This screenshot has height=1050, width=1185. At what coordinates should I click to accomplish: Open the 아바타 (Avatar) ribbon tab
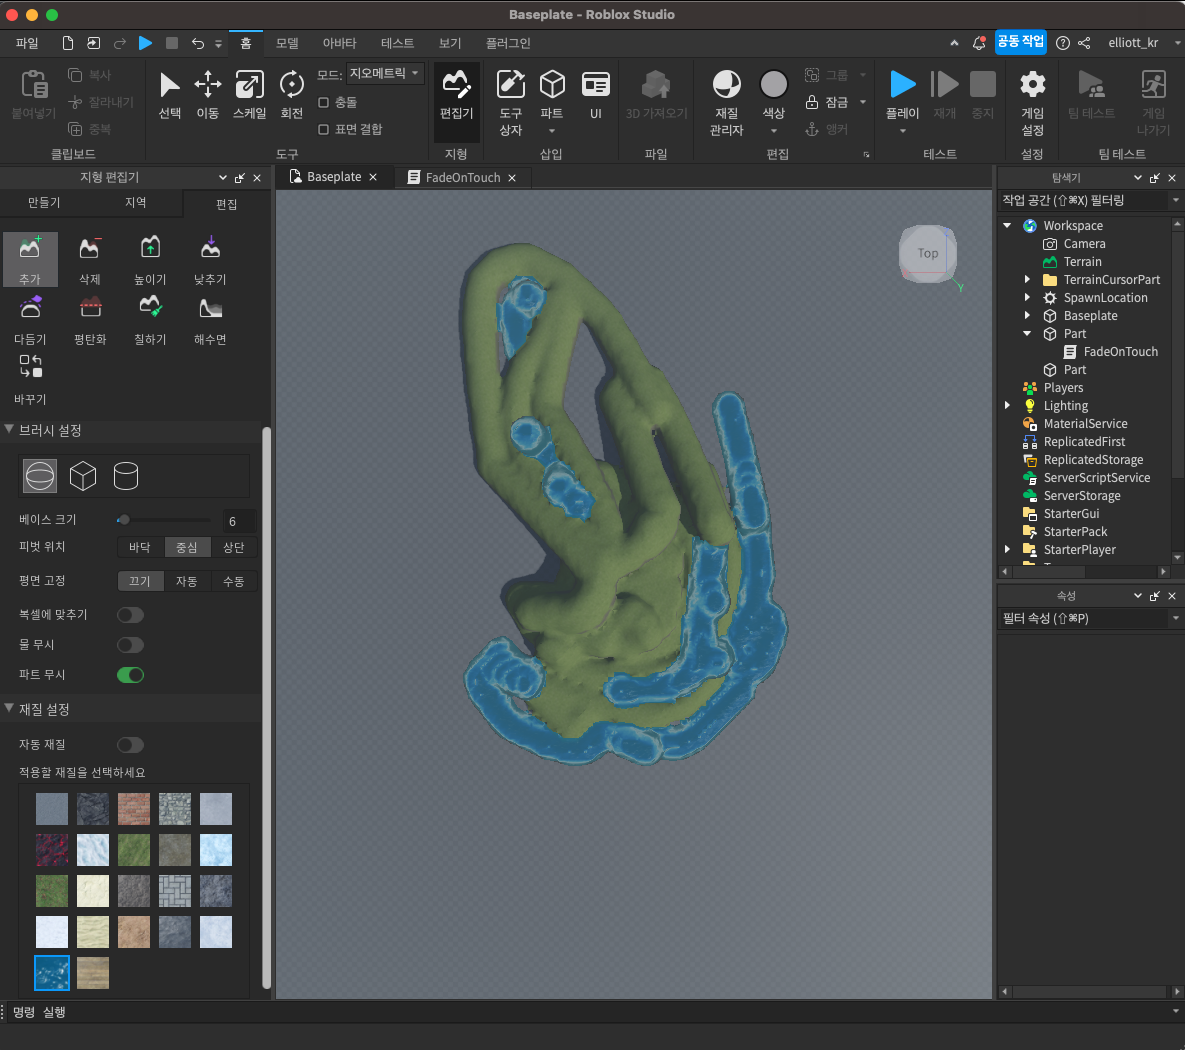pyautogui.click(x=339, y=43)
